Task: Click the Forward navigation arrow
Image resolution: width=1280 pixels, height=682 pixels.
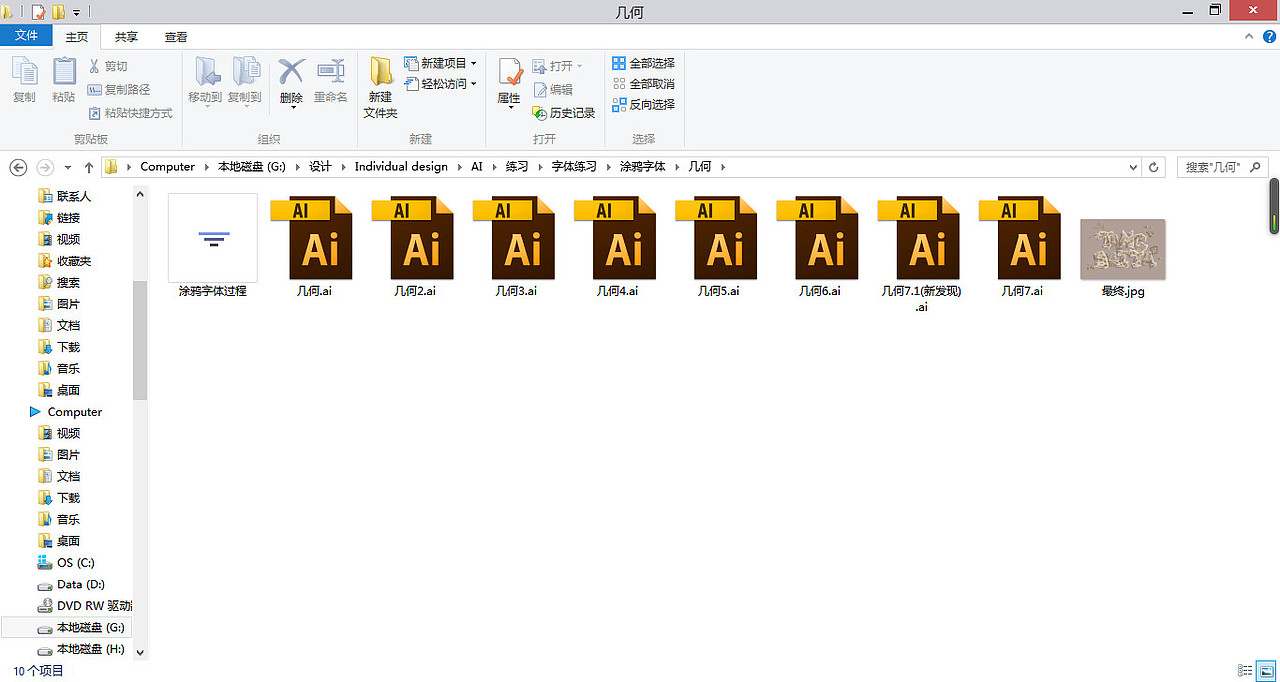Action: [x=45, y=167]
